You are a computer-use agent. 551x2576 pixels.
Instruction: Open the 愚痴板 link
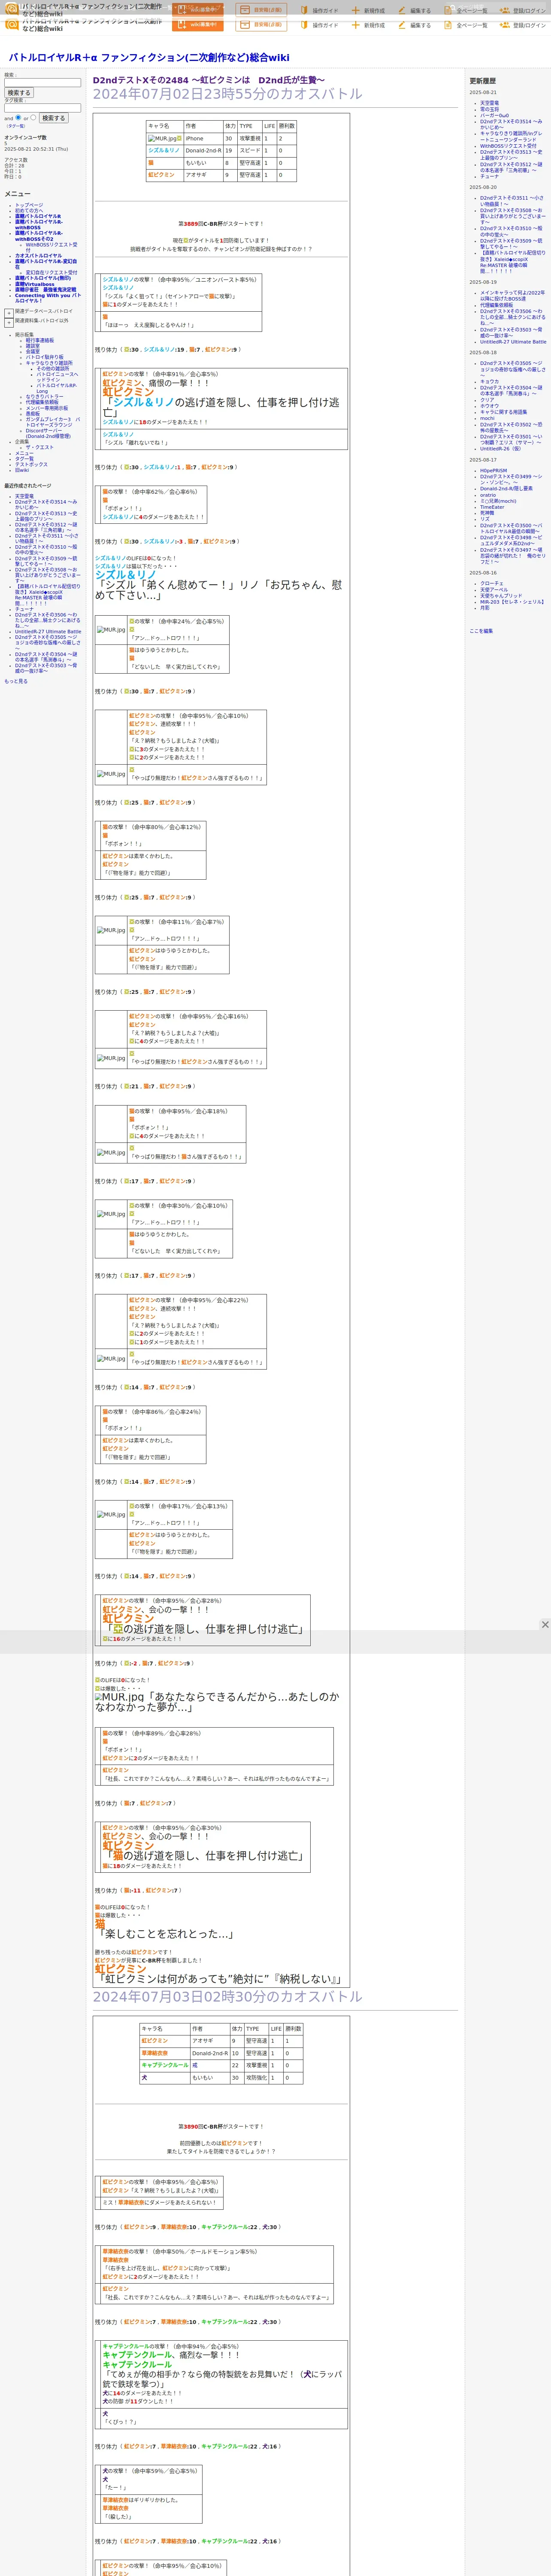coord(33,414)
